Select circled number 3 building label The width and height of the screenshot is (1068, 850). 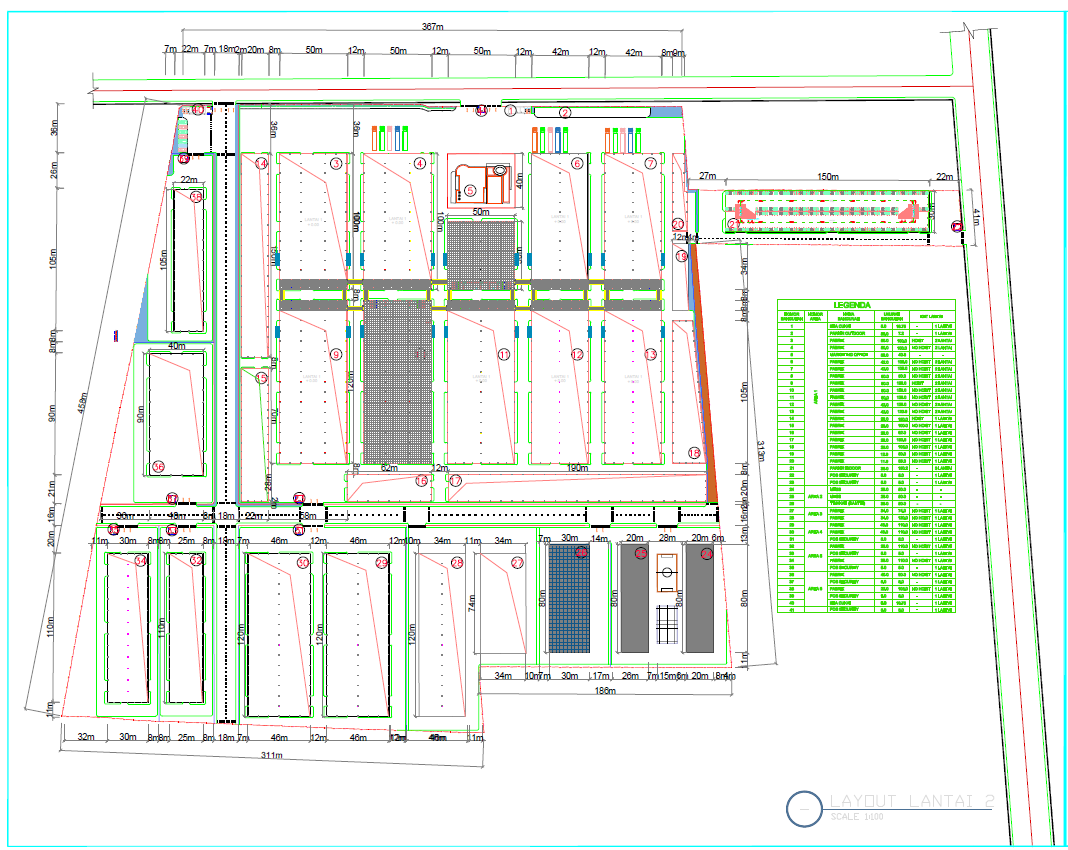click(336, 163)
